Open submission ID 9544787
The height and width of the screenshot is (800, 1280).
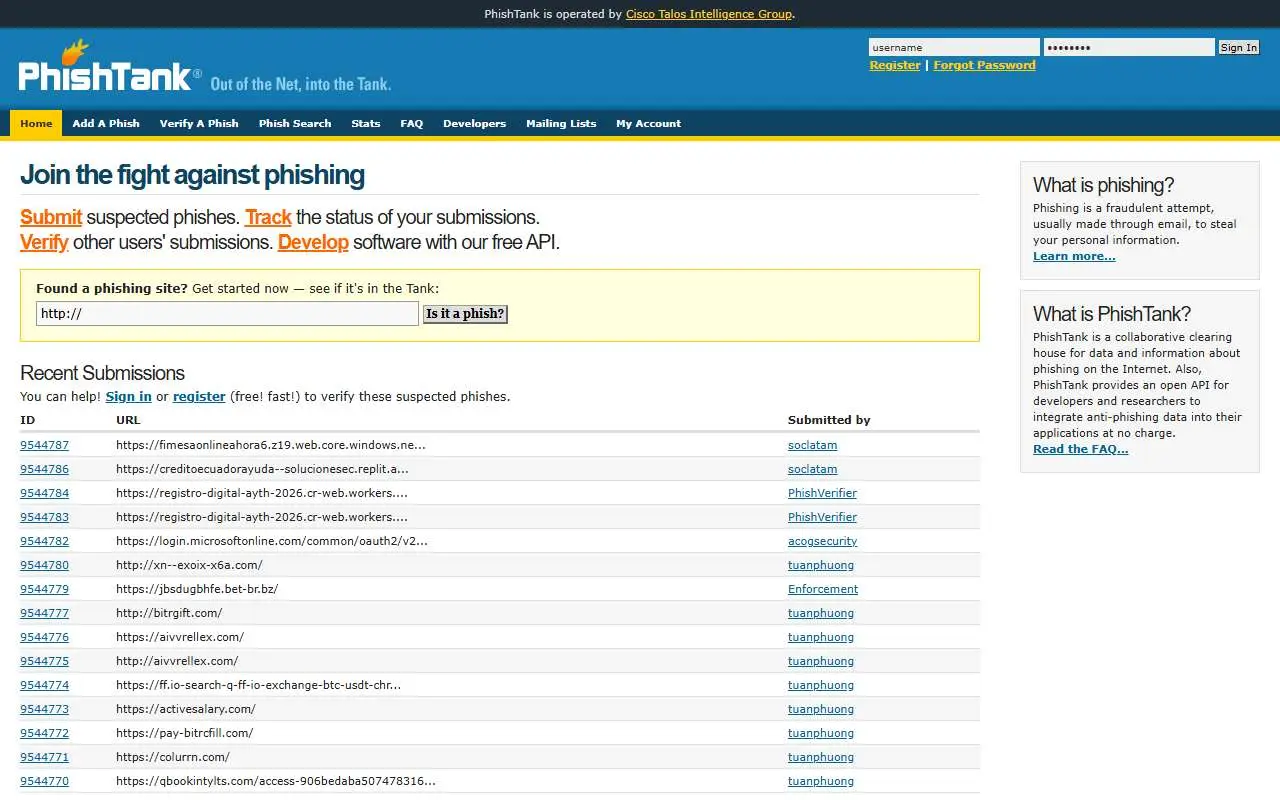(x=44, y=445)
